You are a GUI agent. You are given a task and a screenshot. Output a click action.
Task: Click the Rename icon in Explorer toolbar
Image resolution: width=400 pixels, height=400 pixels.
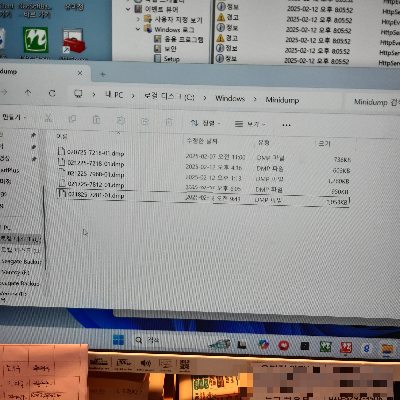[x=121, y=120]
